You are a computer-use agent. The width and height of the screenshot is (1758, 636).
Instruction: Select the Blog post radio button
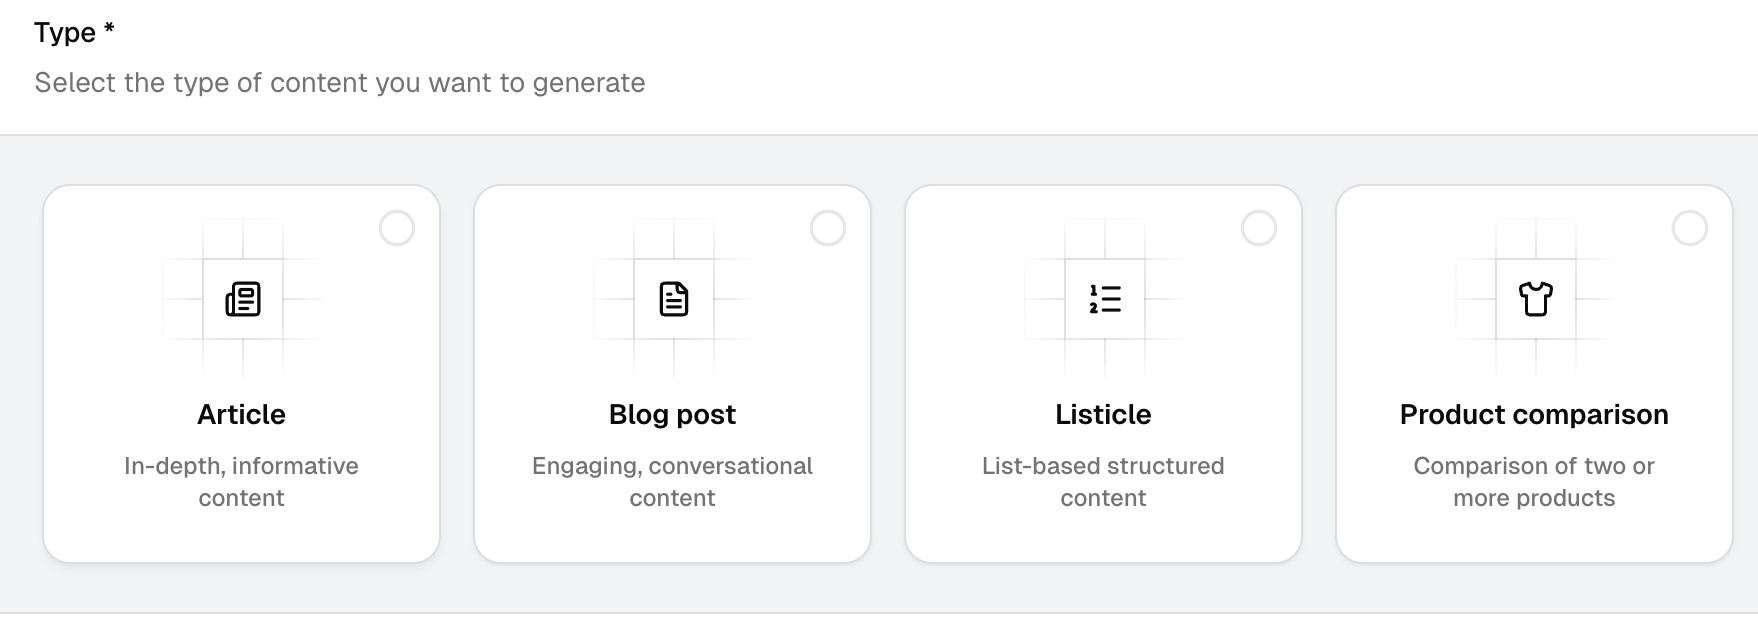click(x=828, y=229)
